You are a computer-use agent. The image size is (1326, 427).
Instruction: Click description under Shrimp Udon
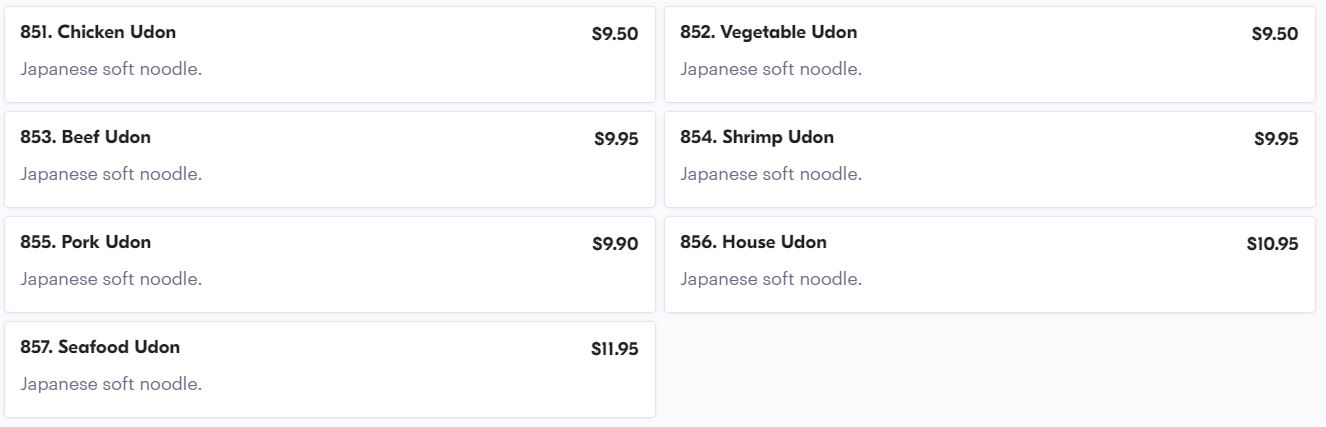tap(771, 174)
